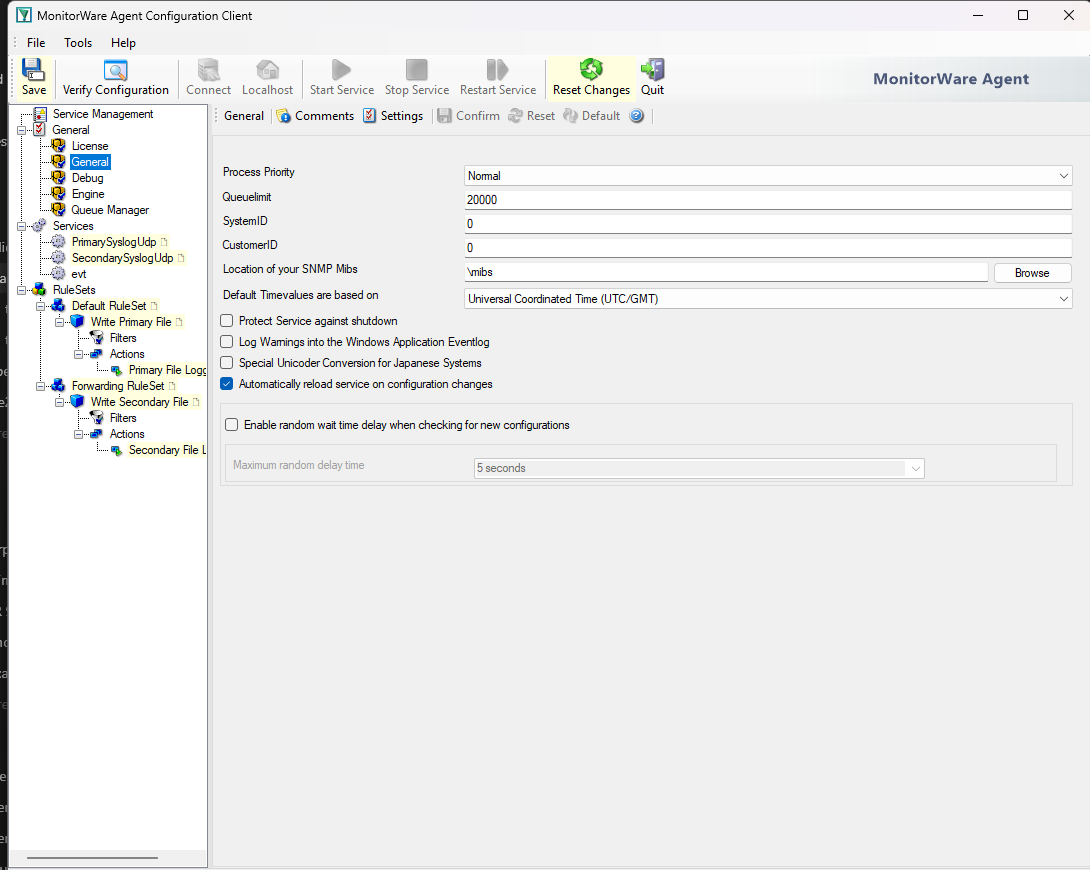Click the blue help question icon

tap(636, 116)
